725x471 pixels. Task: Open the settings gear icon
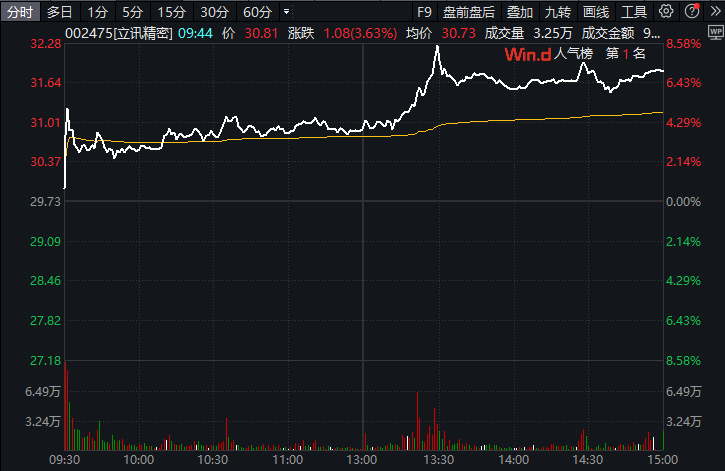(666, 11)
